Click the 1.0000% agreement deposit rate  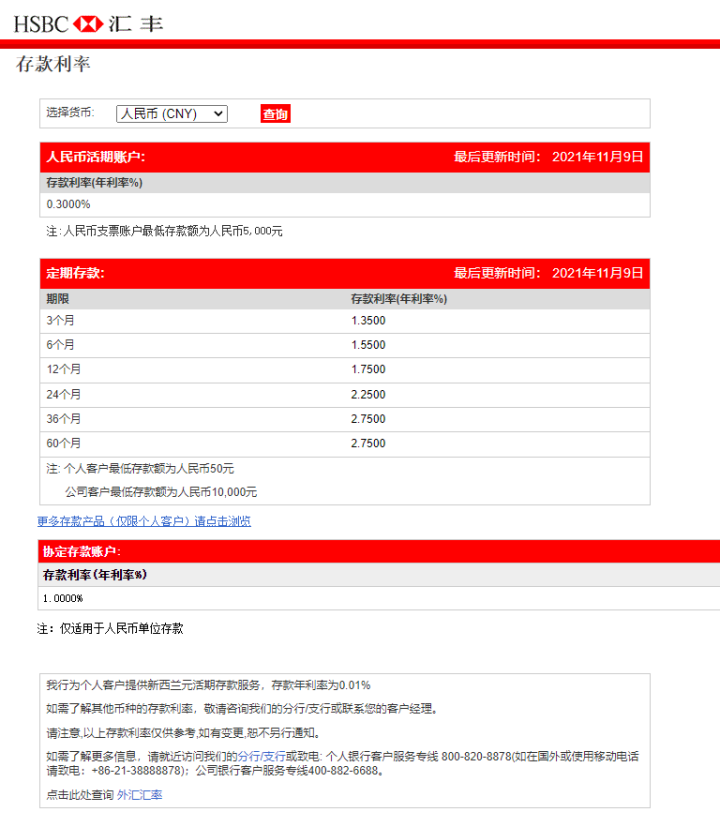tap(63, 599)
